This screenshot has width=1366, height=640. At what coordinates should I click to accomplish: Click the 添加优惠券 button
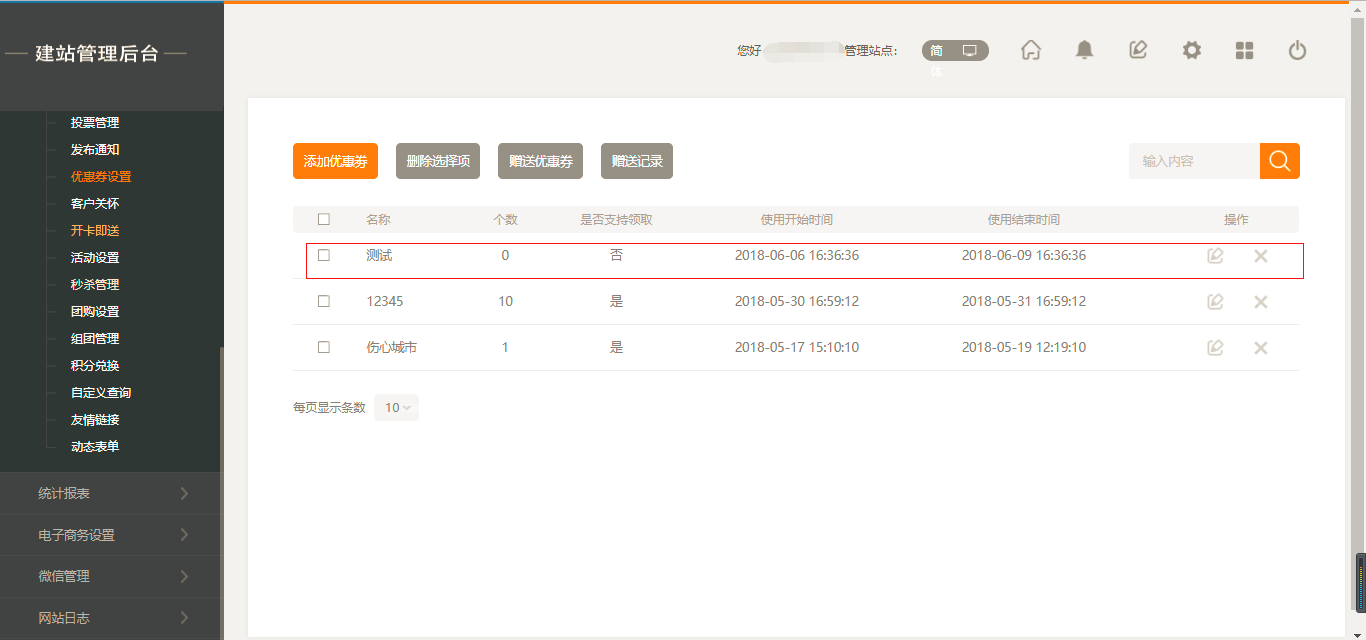point(335,161)
